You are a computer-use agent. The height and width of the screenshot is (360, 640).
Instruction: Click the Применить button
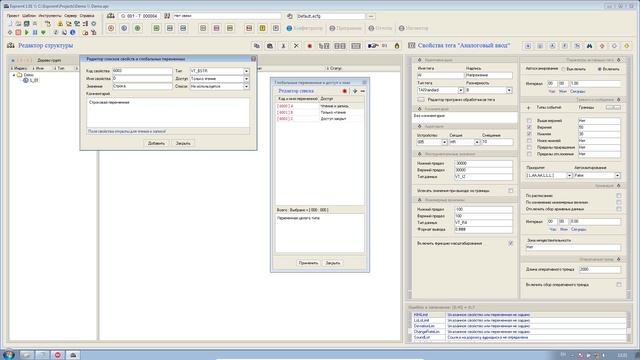pyautogui.click(x=308, y=263)
